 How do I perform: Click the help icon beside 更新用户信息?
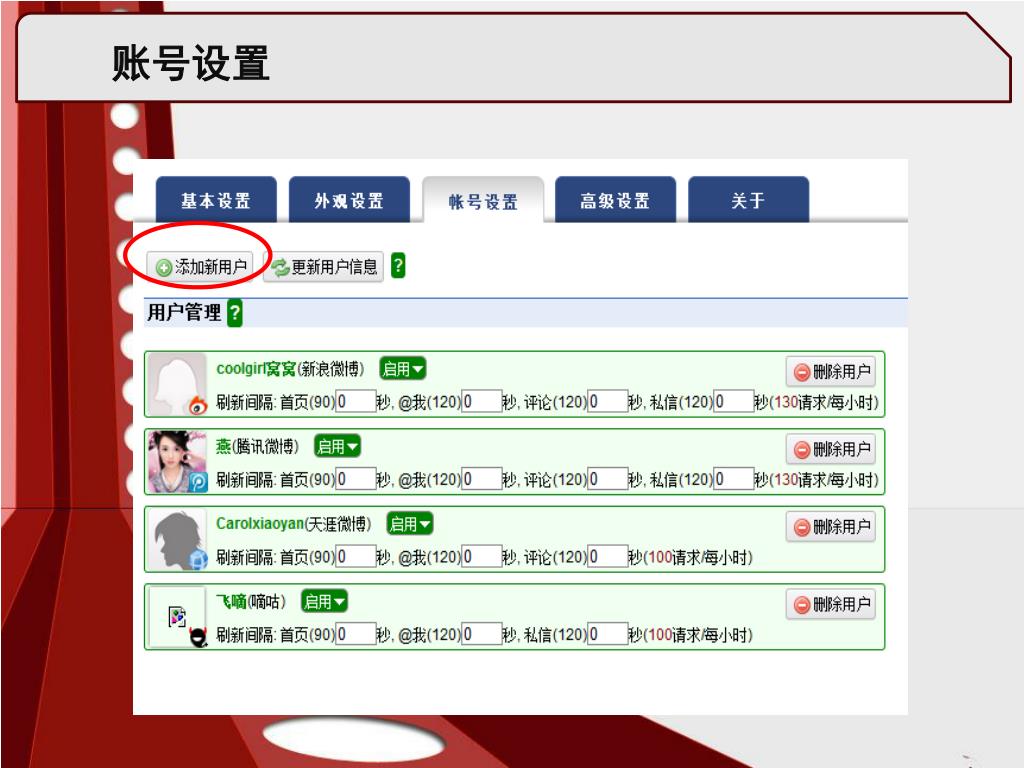coord(398,265)
